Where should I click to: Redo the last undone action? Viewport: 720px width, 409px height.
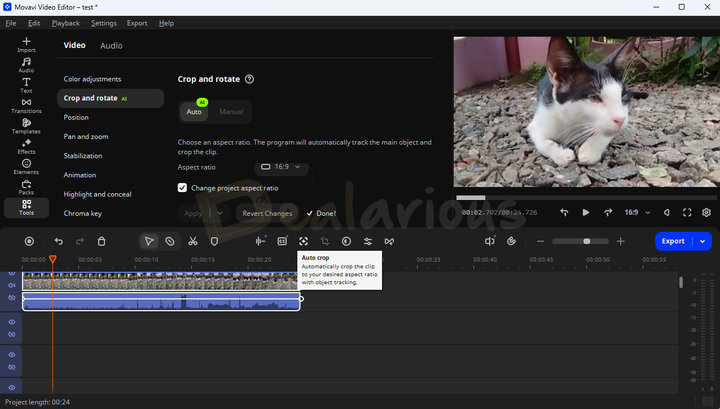tap(80, 241)
